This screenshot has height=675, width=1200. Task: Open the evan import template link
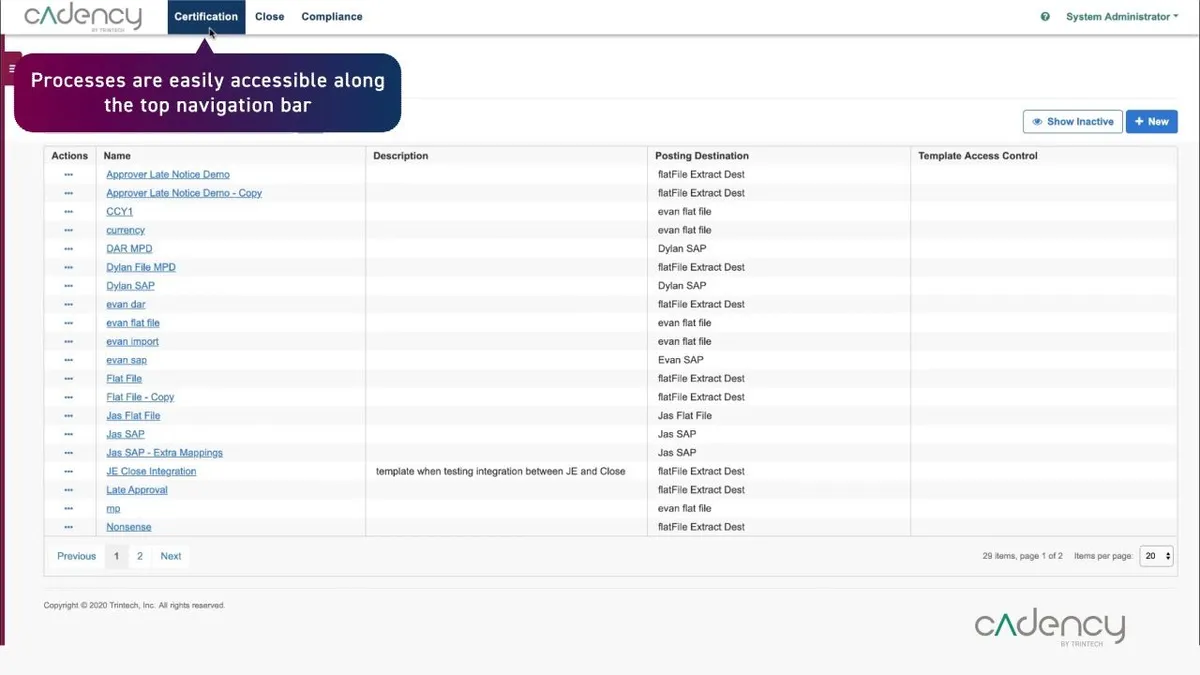[132, 341]
